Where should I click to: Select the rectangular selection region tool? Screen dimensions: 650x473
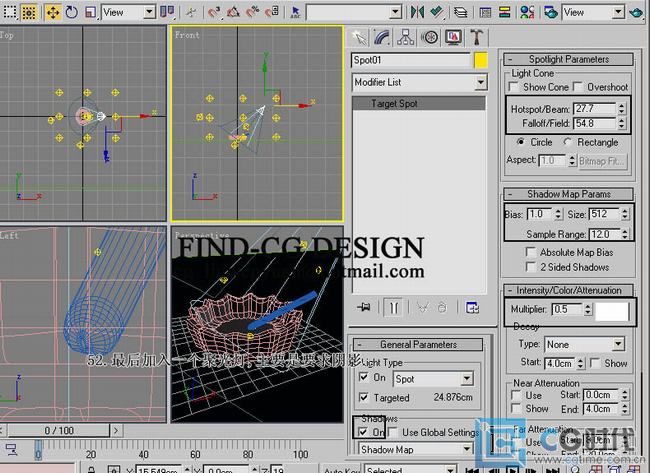click(10, 12)
